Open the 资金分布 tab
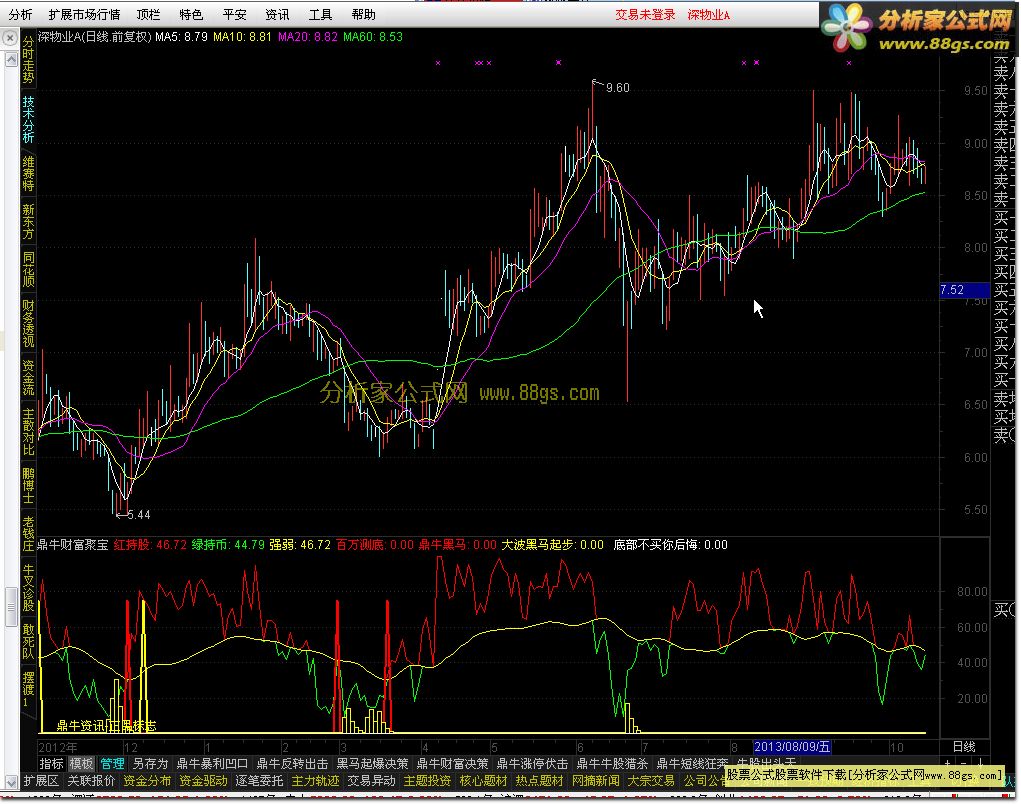Image resolution: width=1021 pixels, height=804 pixels. pyautogui.click(x=147, y=781)
